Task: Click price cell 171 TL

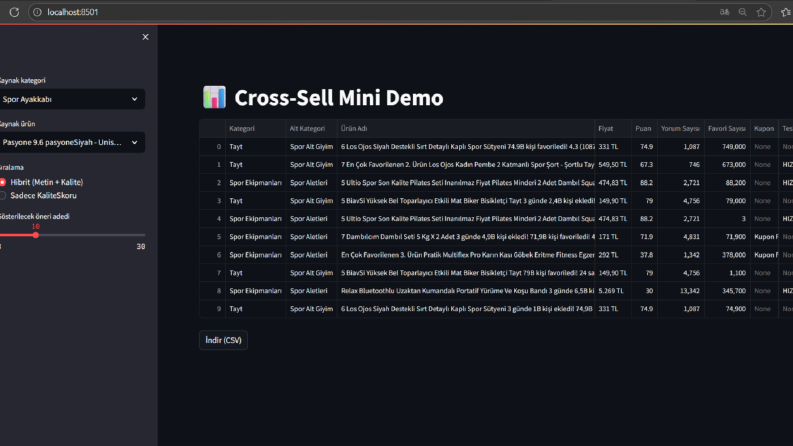Action: tap(613, 237)
